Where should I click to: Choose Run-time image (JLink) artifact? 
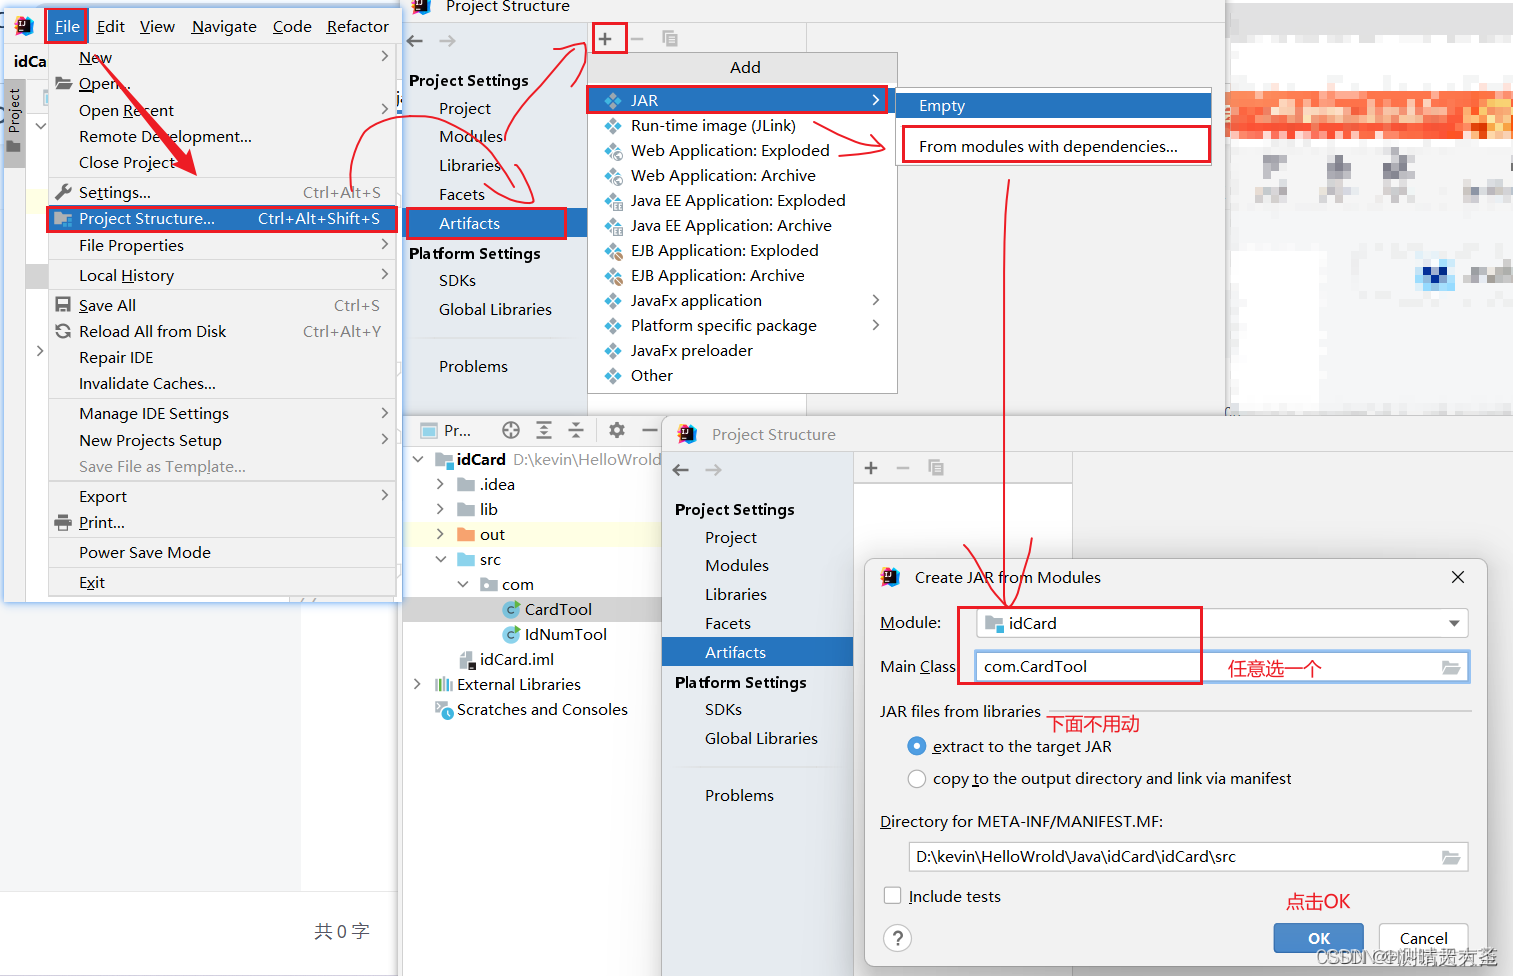click(x=713, y=125)
